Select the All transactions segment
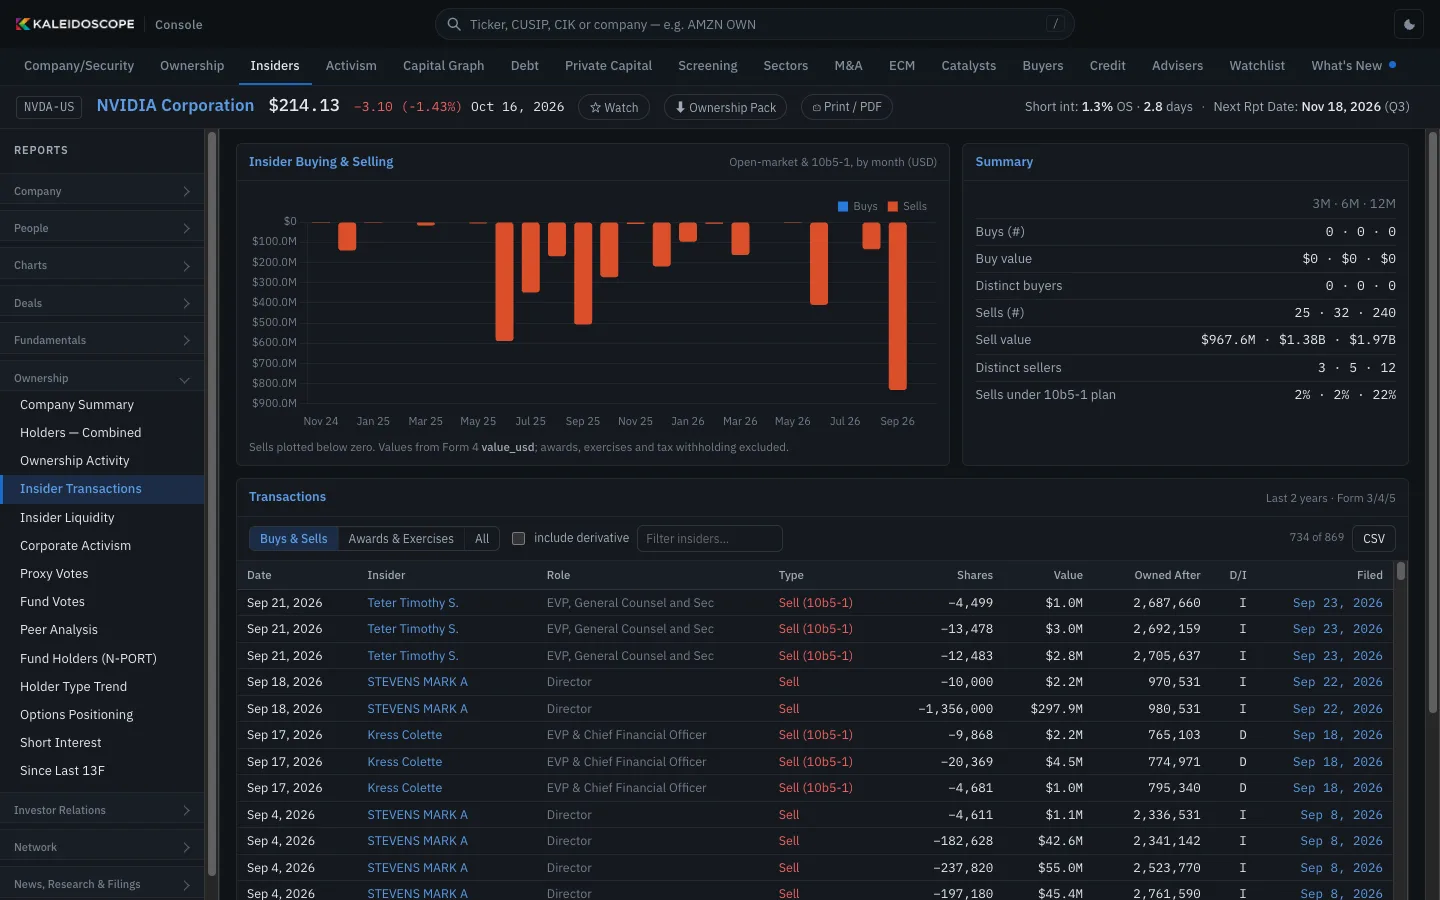Screen dimensions: 1440x900 click(x=482, y=538)
